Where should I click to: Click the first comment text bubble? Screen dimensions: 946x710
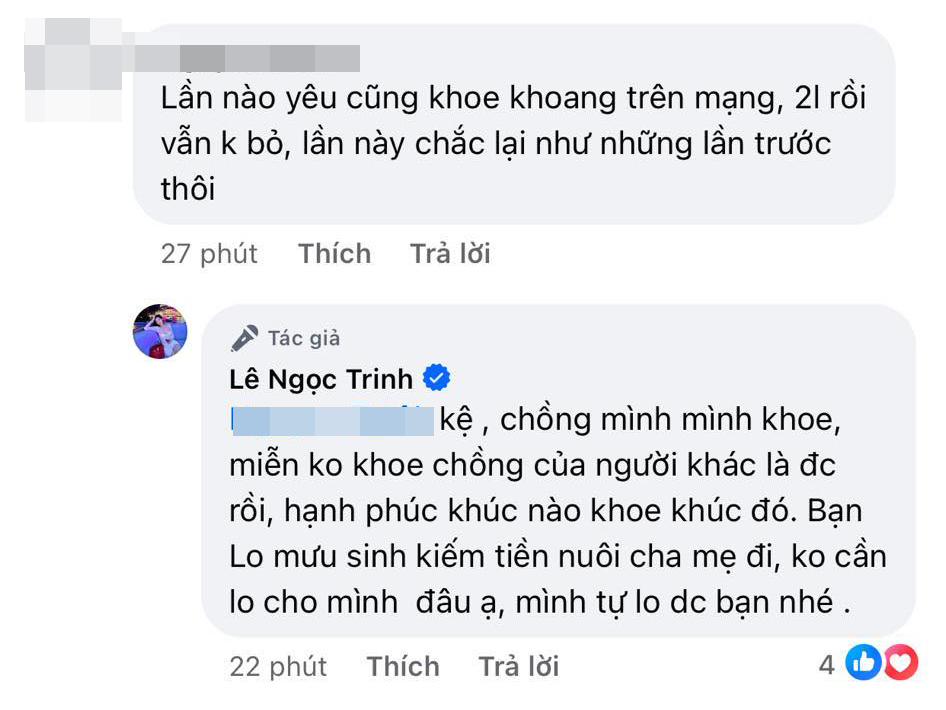tap(514, 124)
